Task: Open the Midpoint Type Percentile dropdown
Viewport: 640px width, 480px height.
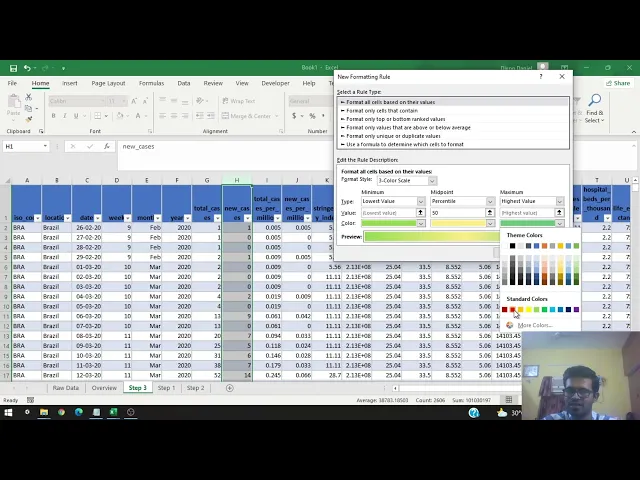Action: pyautogui.click(x=490, y=201)
